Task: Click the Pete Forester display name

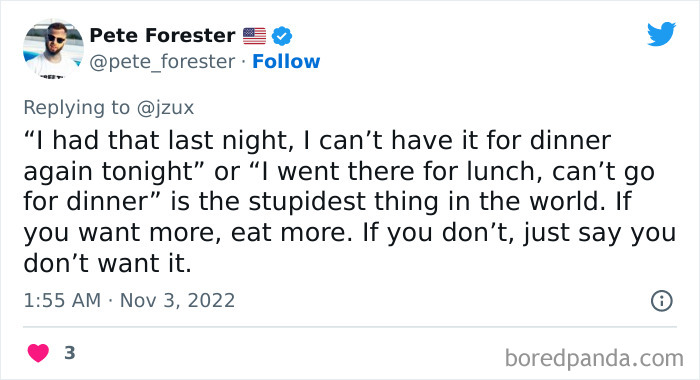Action: [162, 35]
